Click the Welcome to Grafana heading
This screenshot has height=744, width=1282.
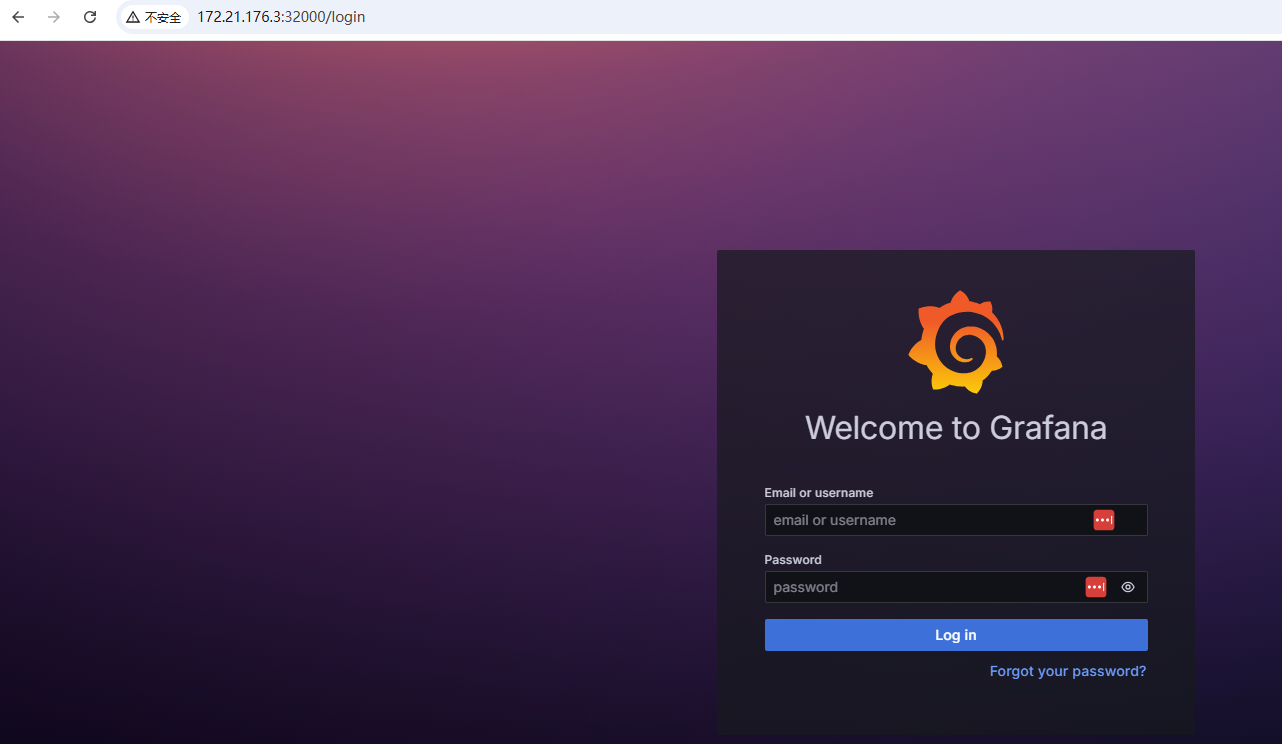point(956,428)
